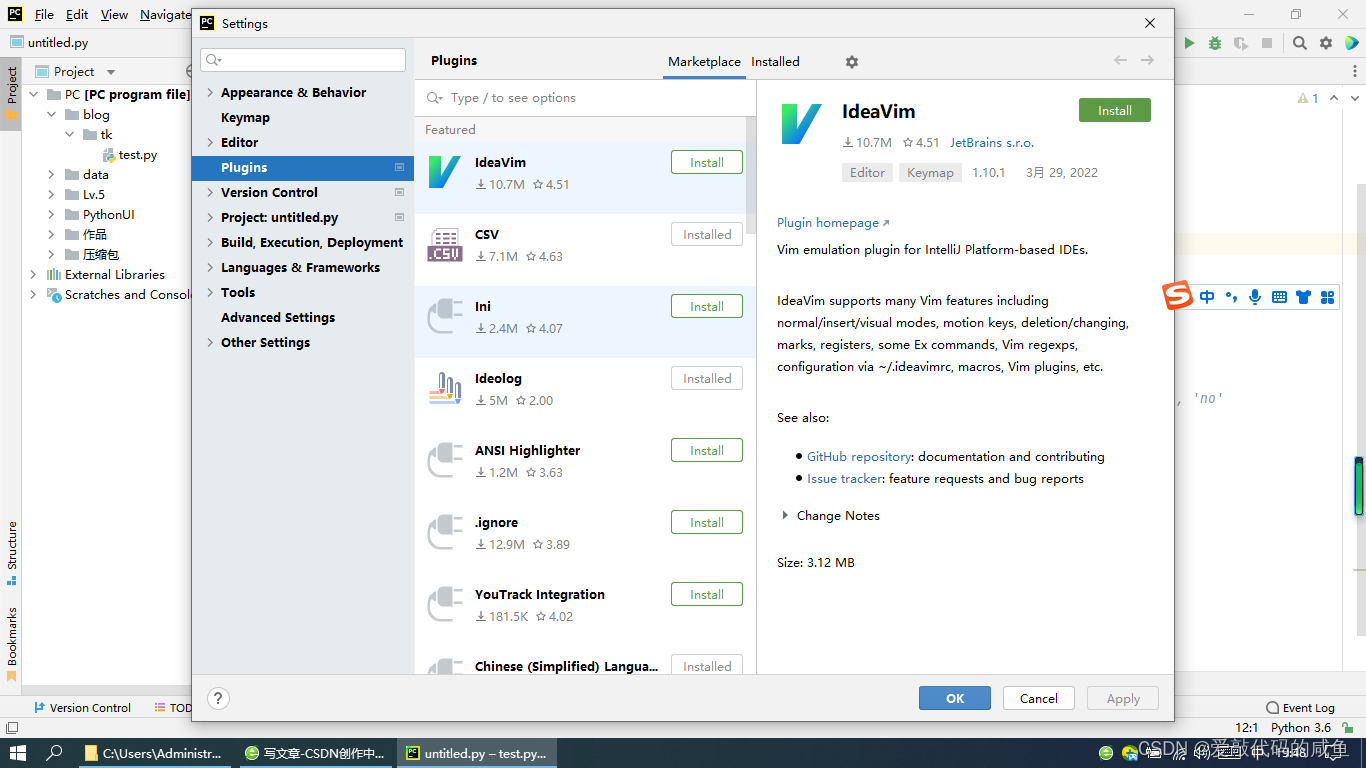
Task: Open Search Everywhere magnifier in main toolbar
Action: [x=1299, y=43]
